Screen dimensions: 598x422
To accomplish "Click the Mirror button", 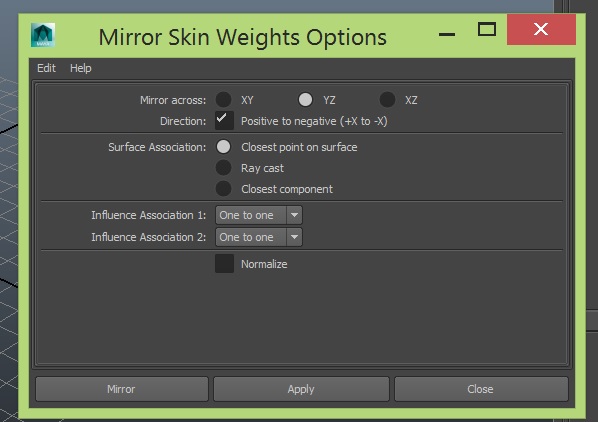I will [x=122, y=389].
